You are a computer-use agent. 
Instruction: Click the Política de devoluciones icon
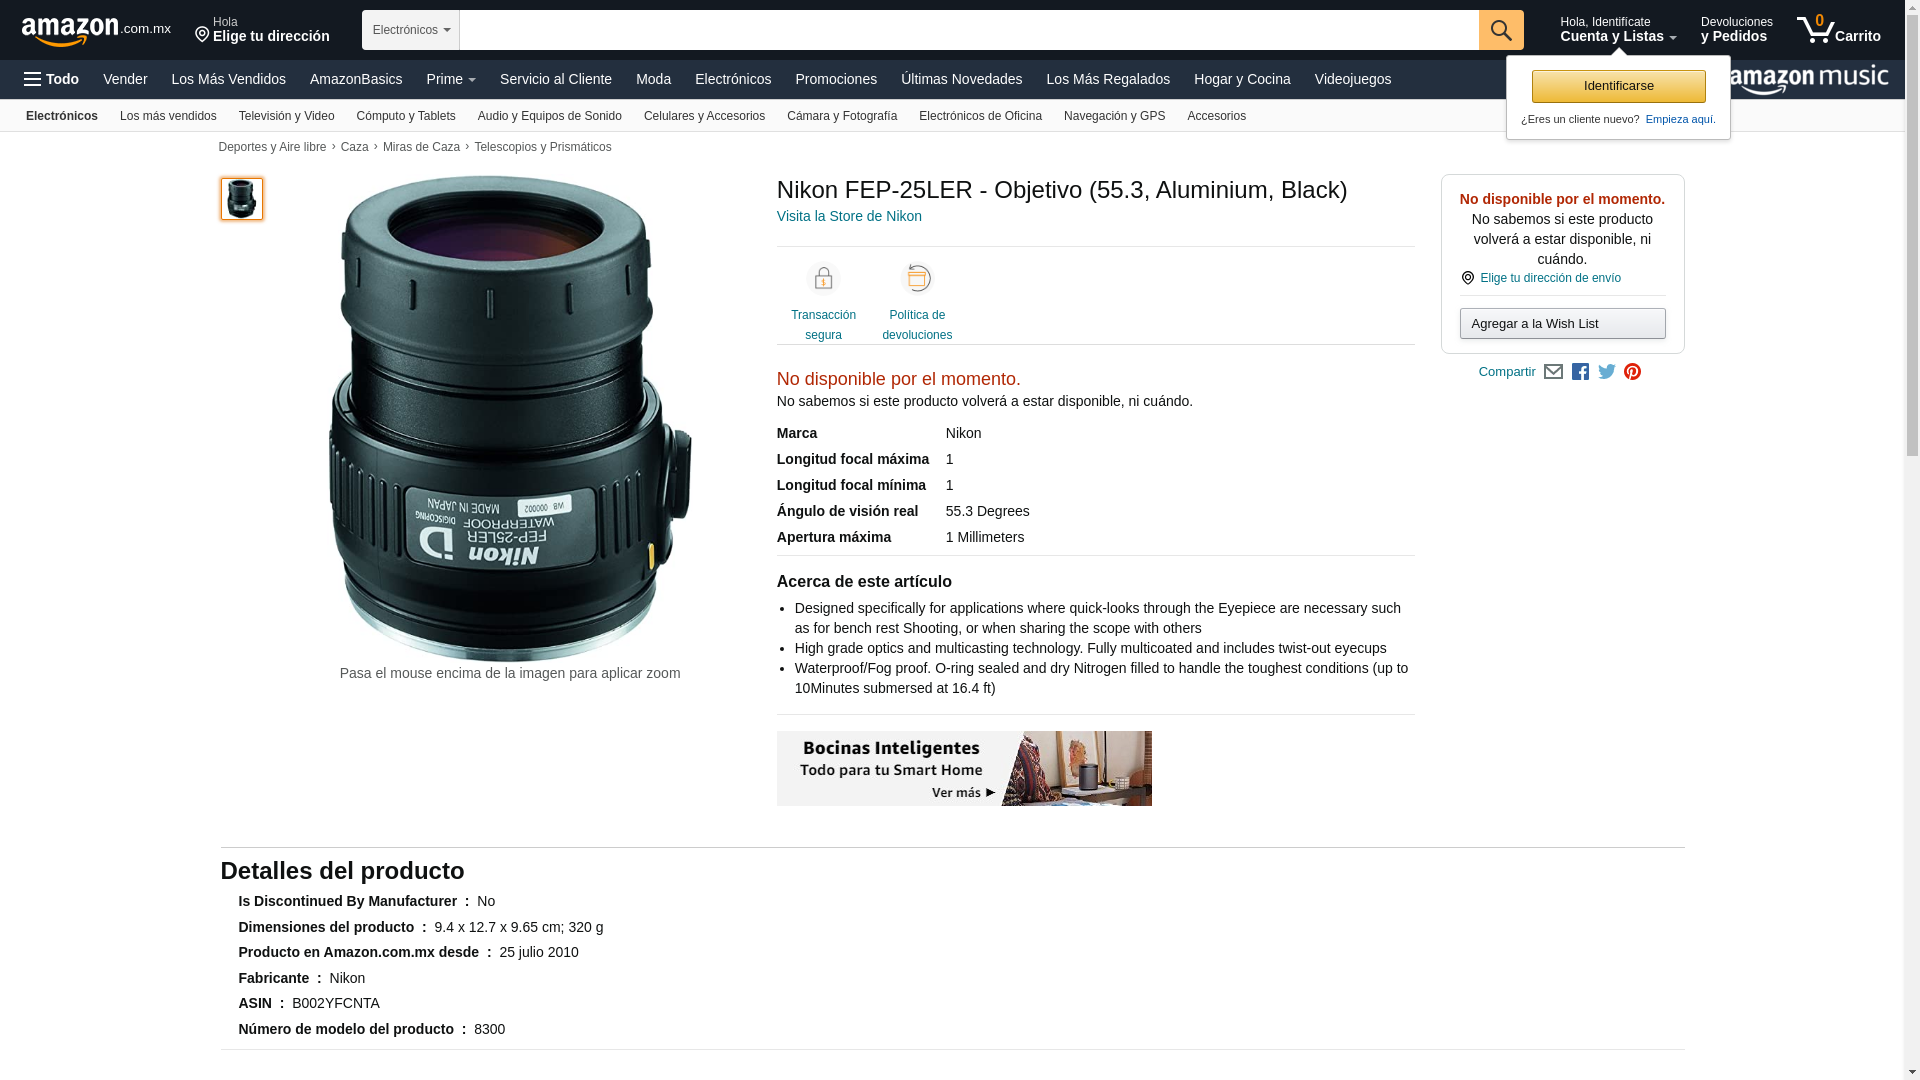tap(916, 279)
